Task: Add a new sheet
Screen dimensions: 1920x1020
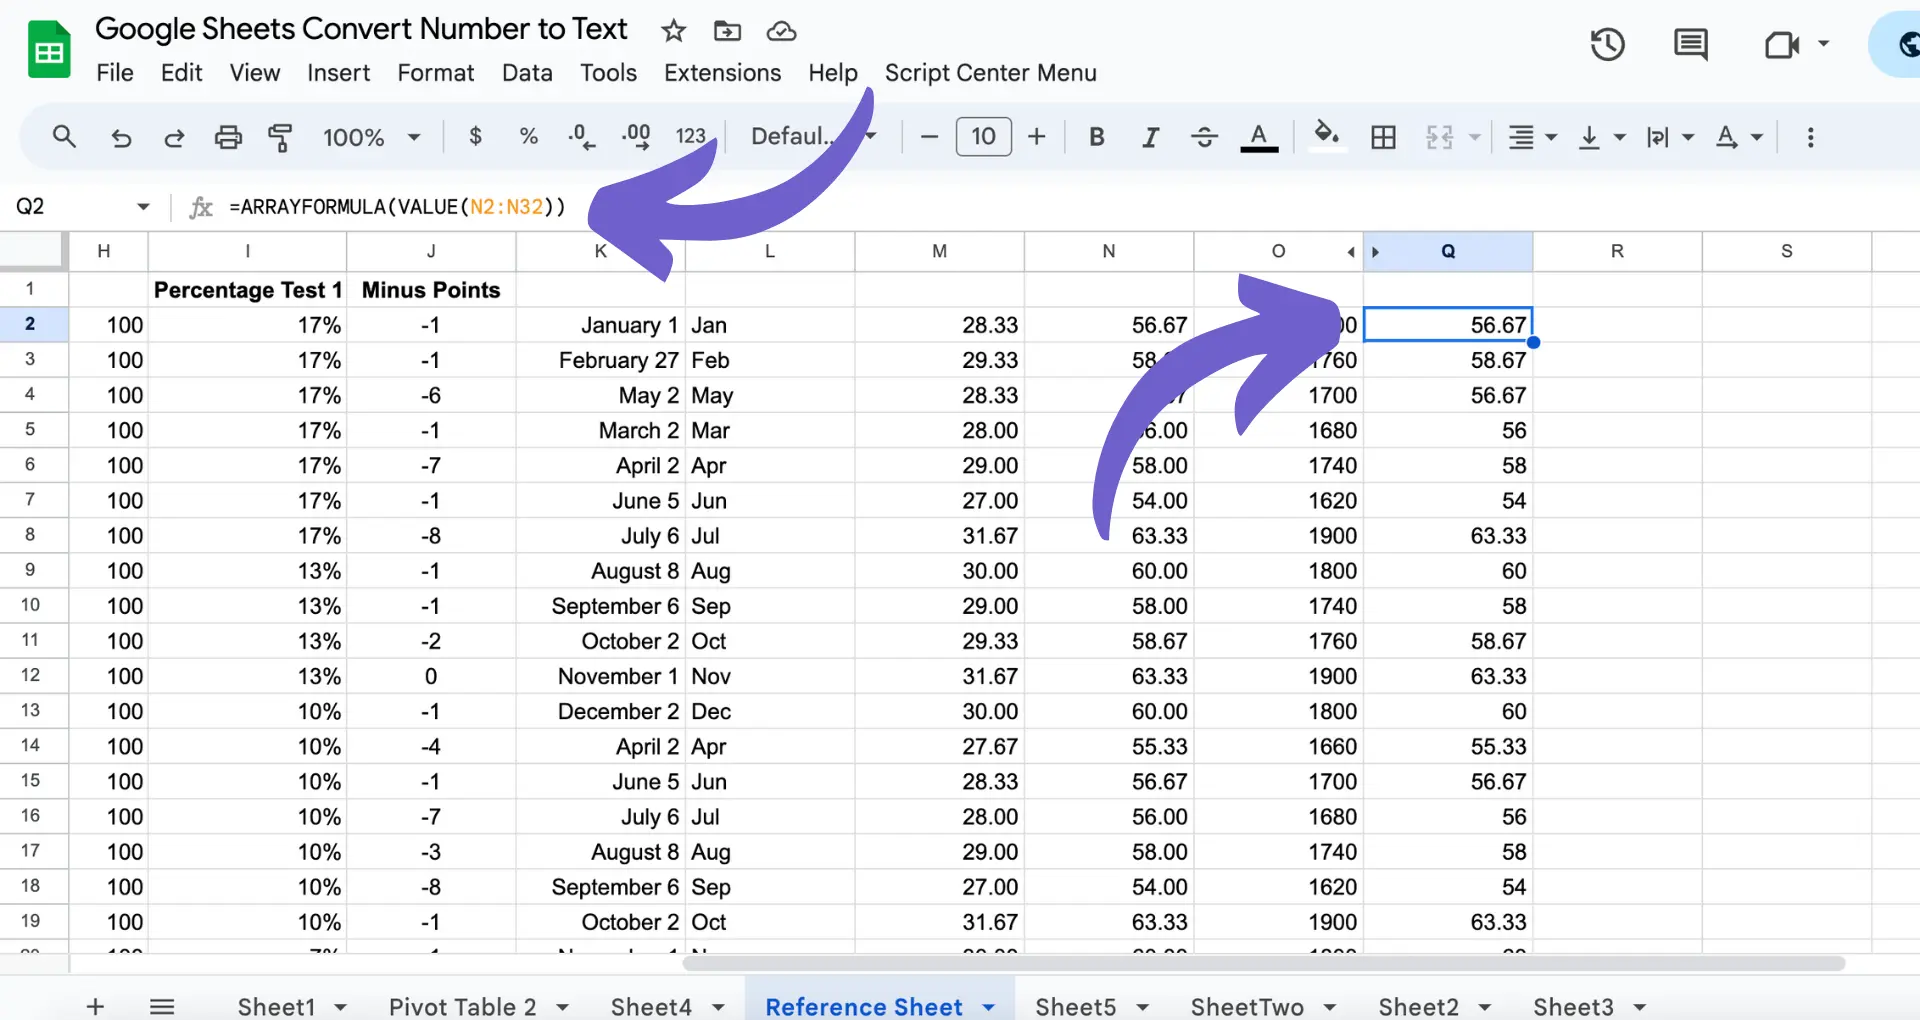Action: pyautogui.click(x=95, y=1006)
